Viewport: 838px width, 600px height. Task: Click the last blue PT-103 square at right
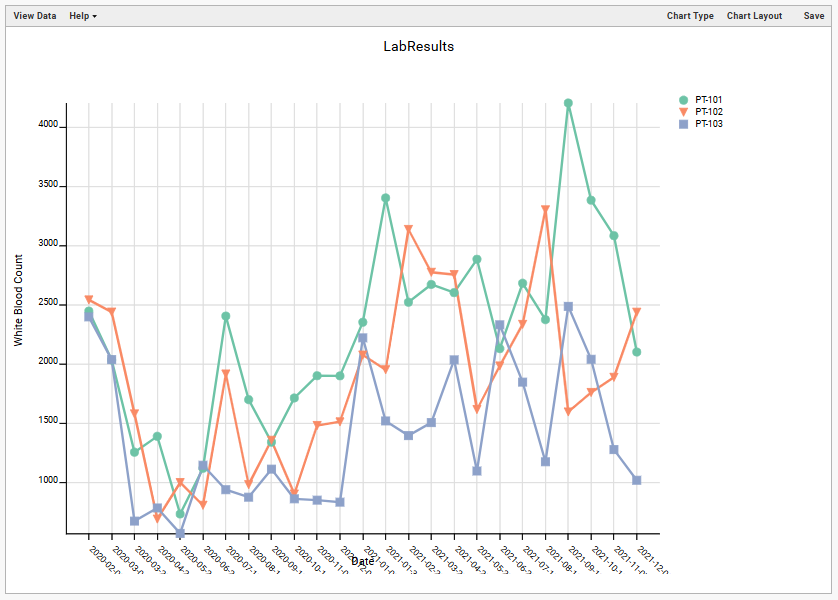pyautogui.click(x=636, y=480)
